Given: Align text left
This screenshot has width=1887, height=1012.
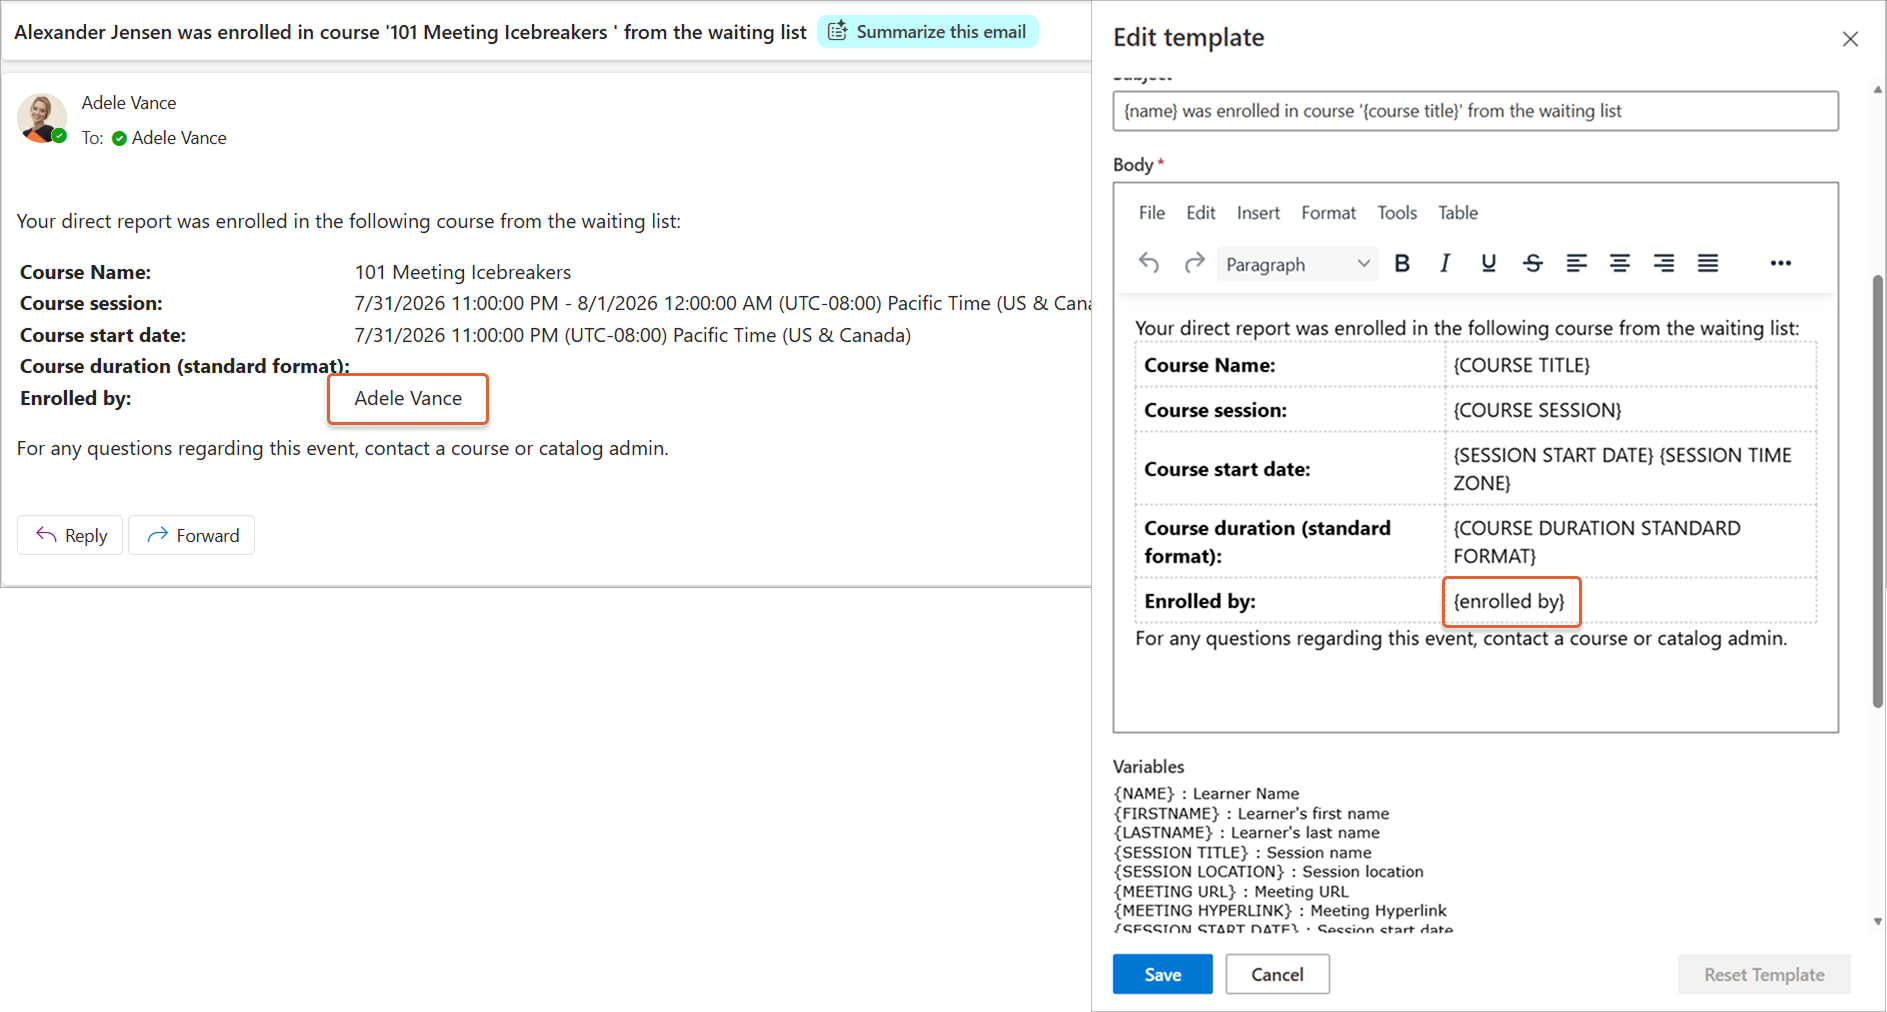Looking at the screenshot, I should (x=1577, y=264).
